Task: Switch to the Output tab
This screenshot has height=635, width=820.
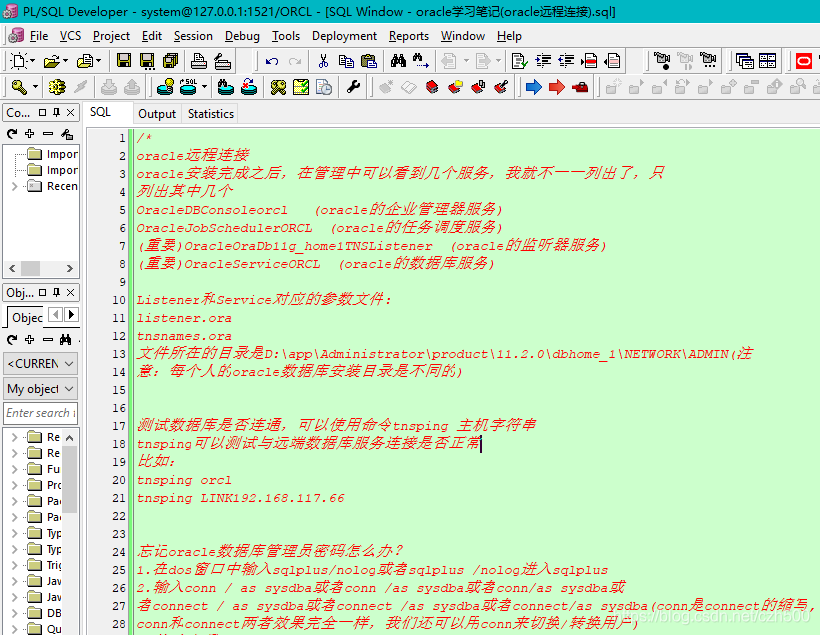Action: point(157,114)
